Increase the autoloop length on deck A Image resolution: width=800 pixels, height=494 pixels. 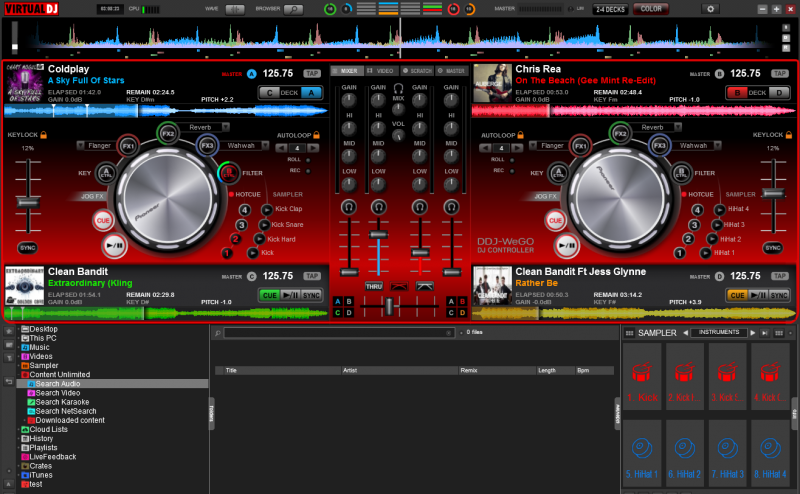(x=313, y=148)
